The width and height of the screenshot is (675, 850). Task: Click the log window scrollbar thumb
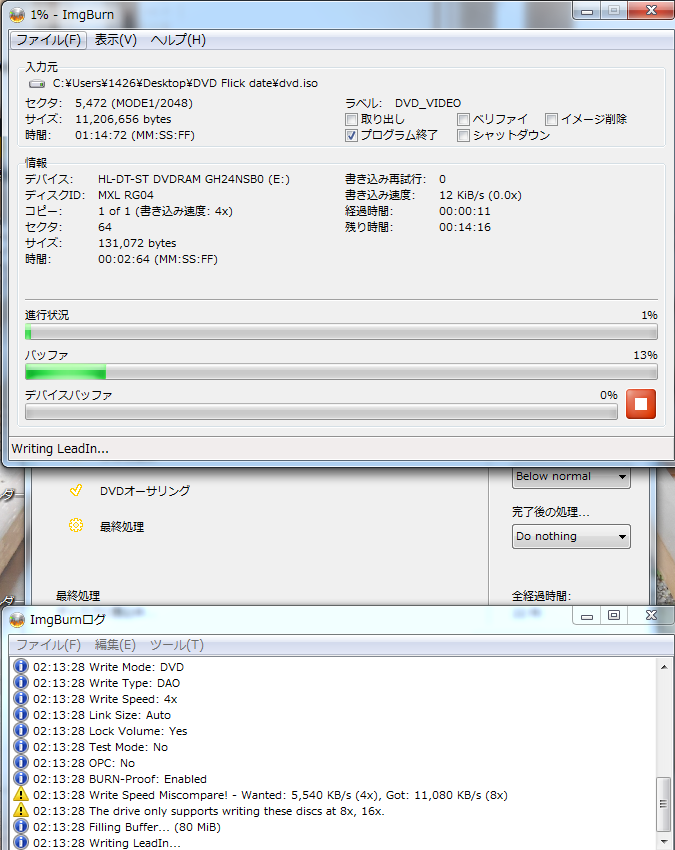[664, 804]
